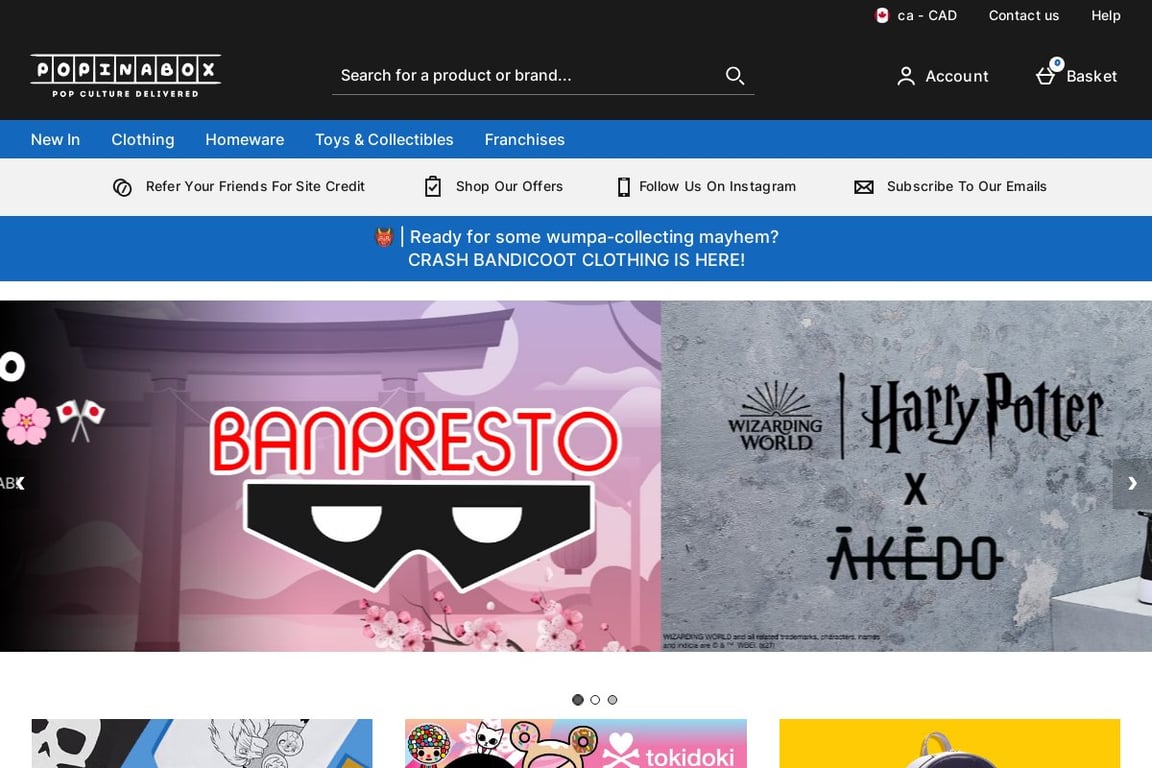1152x768 pixels.
Task: Click the clipboard offers icon
Action: click(433, 187)
